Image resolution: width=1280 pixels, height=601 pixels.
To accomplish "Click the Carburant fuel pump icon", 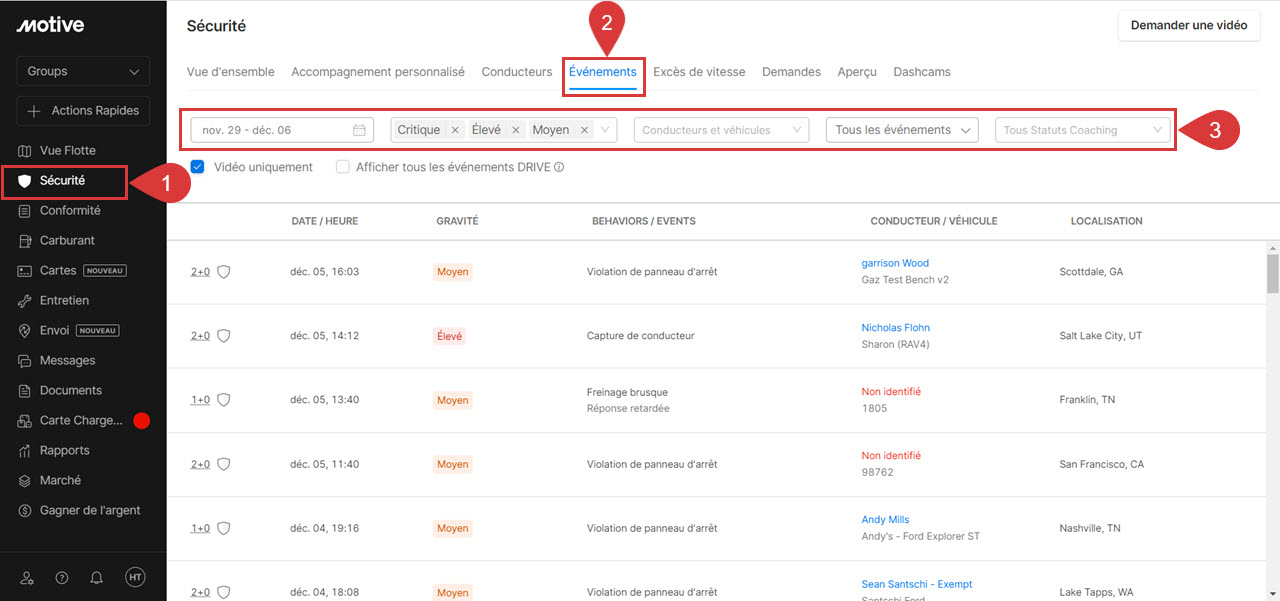I will (25, 241).
